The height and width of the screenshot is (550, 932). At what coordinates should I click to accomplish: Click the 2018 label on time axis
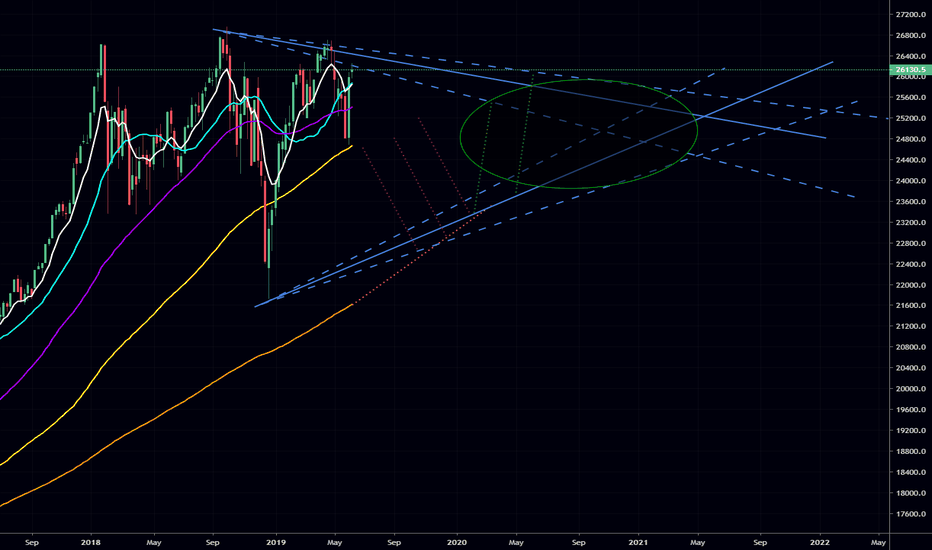click(90, 542)
